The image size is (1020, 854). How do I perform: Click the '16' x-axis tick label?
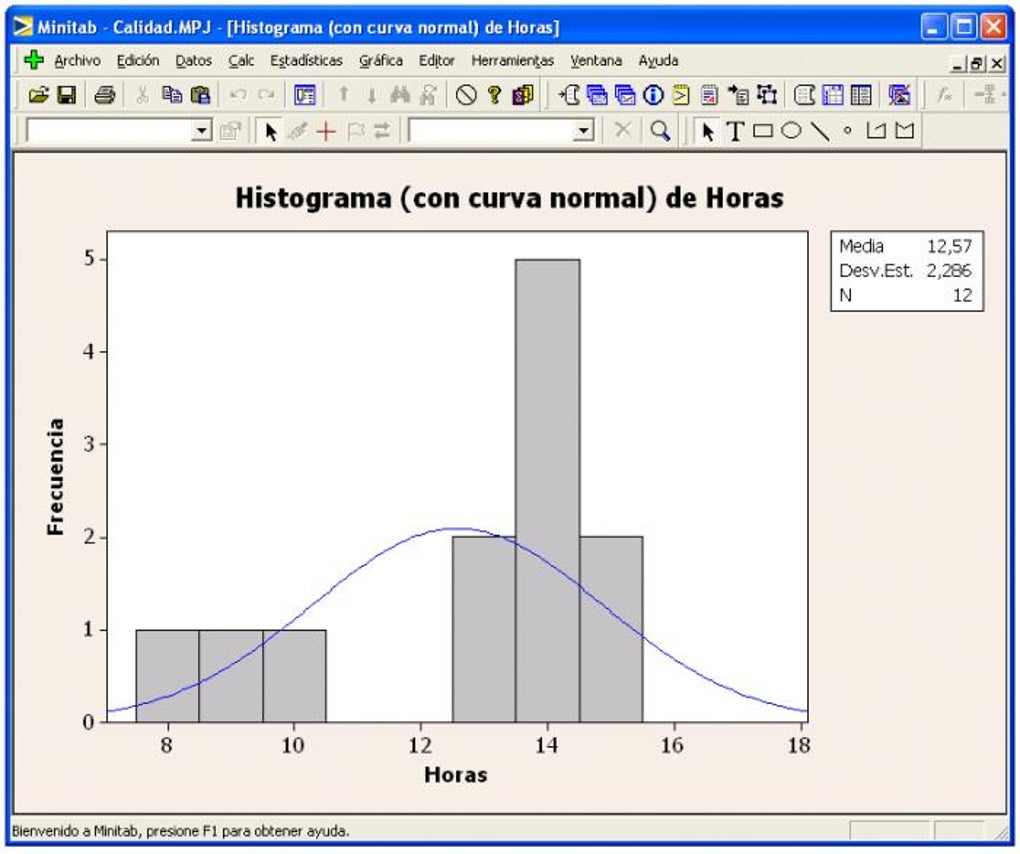[672, 745]
